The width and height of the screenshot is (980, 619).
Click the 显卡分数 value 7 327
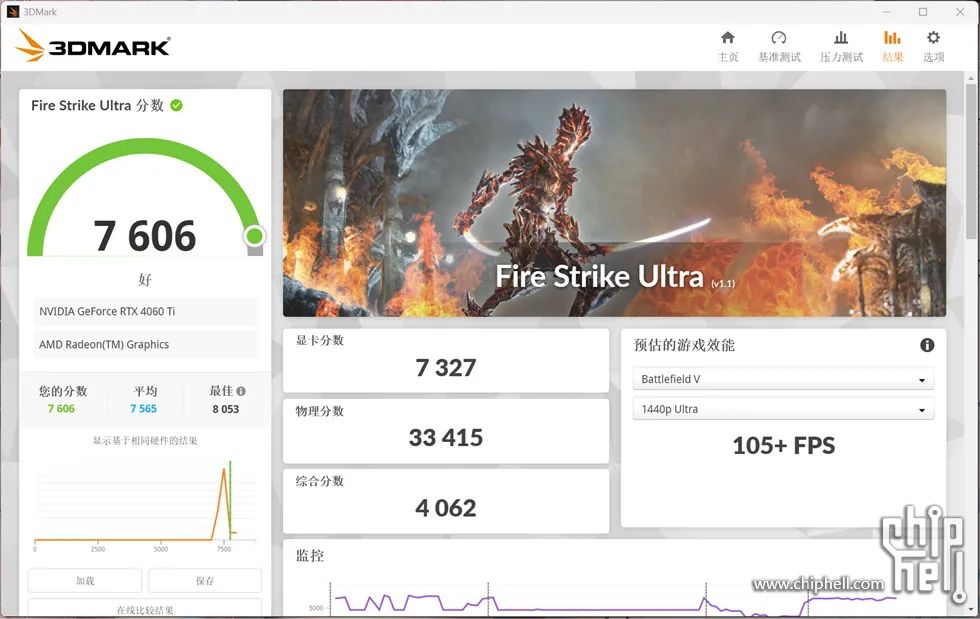[446, 368]
